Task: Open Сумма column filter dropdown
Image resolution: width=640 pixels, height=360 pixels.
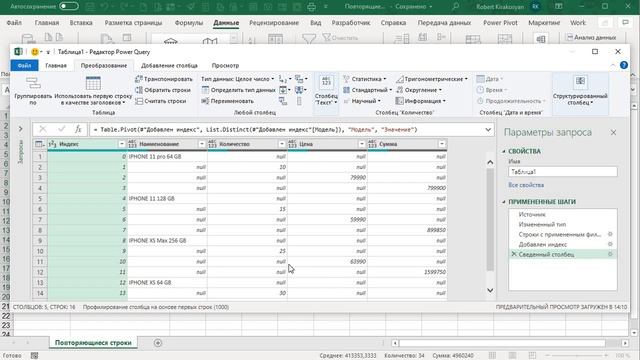Action: point(442,144)
